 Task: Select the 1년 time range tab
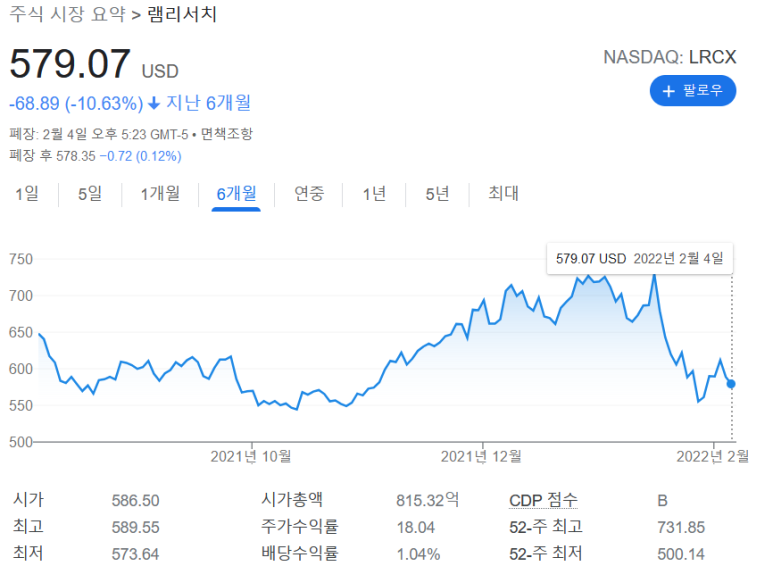[x=374, y=194]
